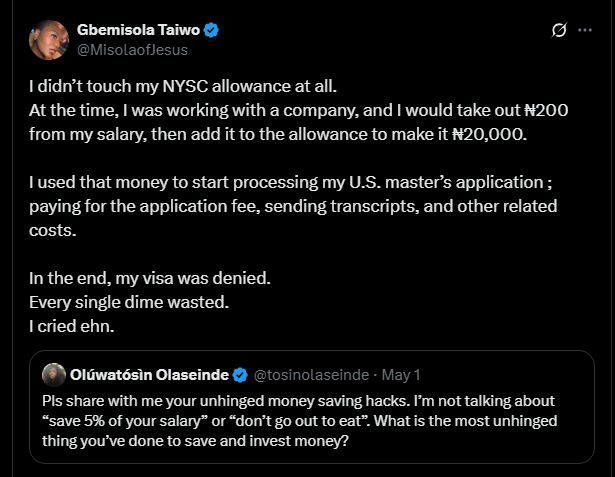Image resolution: width=615 pixels, height=477 pixels.
Task: Open the quoted post about unhinged money hacks
Action: click(320, 421)
